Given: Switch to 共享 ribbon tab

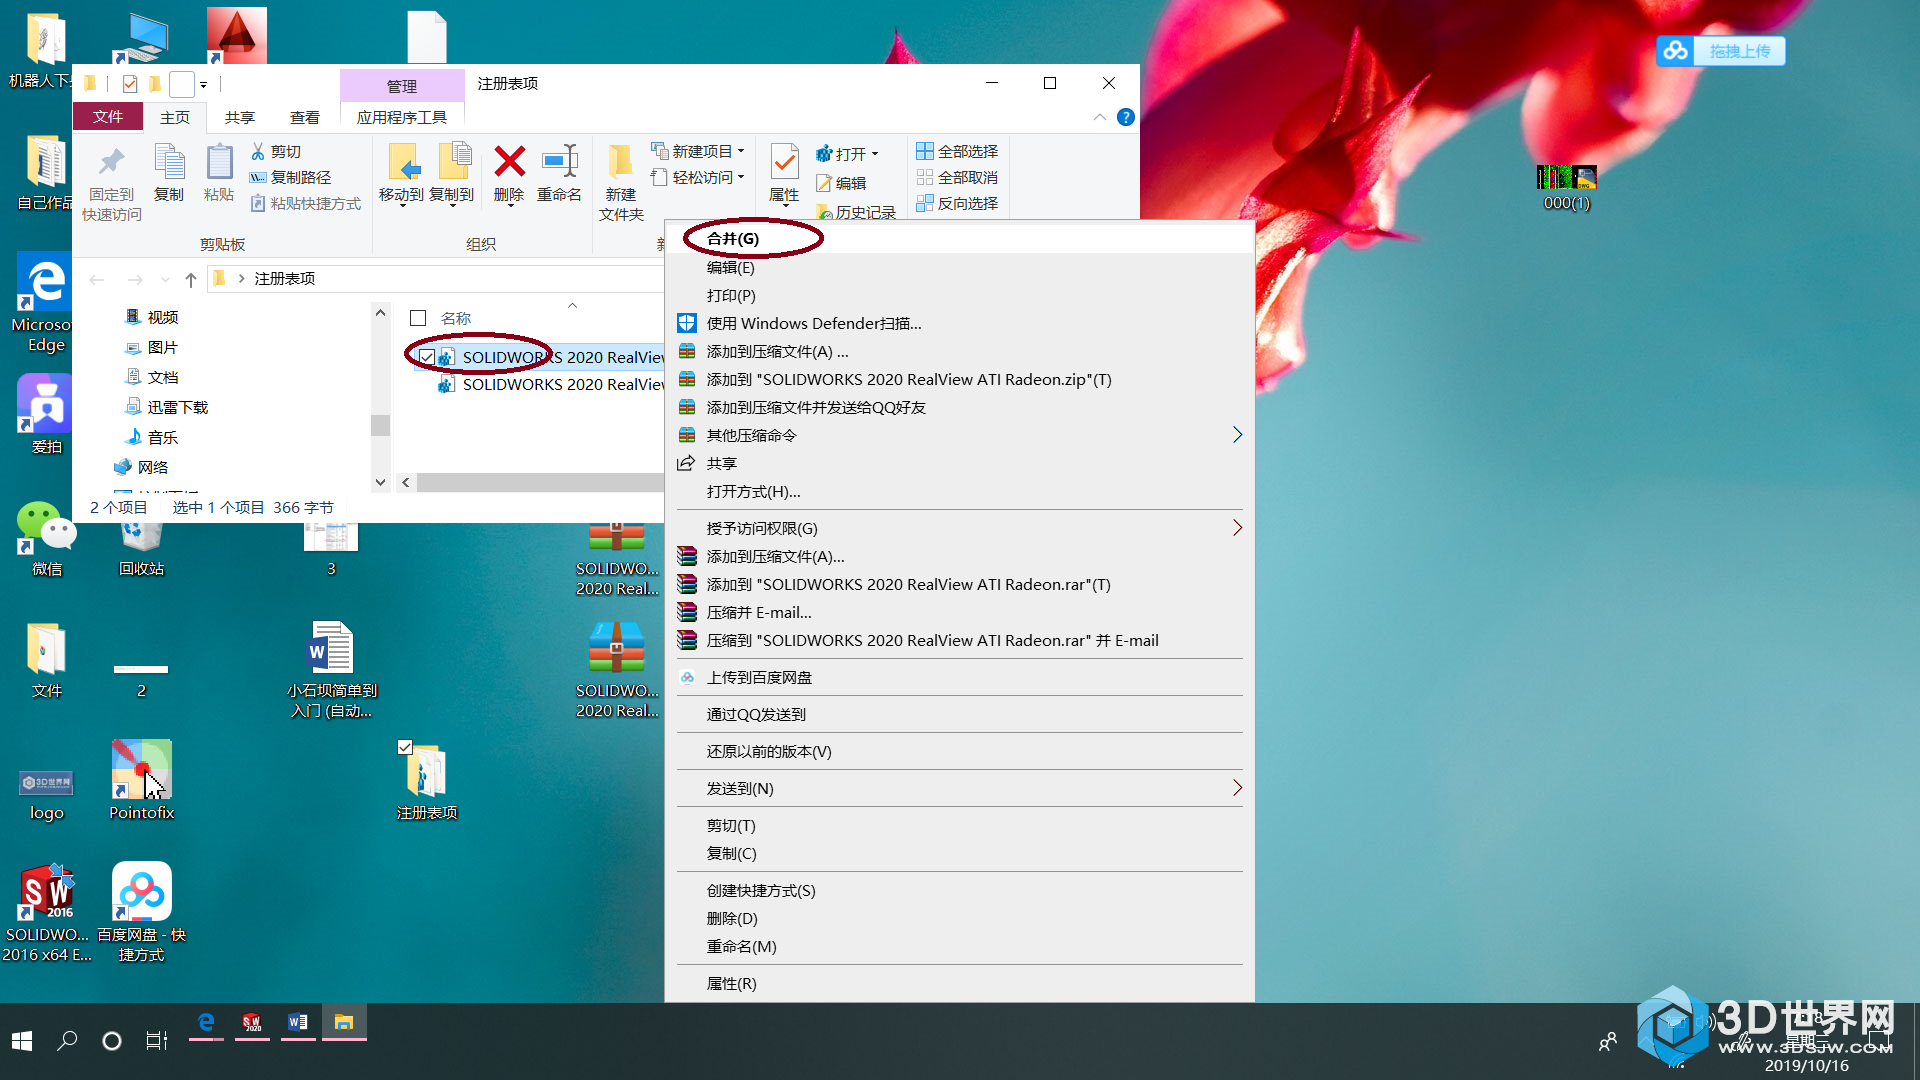Looking at the screenshot, I should coord(240,117).
